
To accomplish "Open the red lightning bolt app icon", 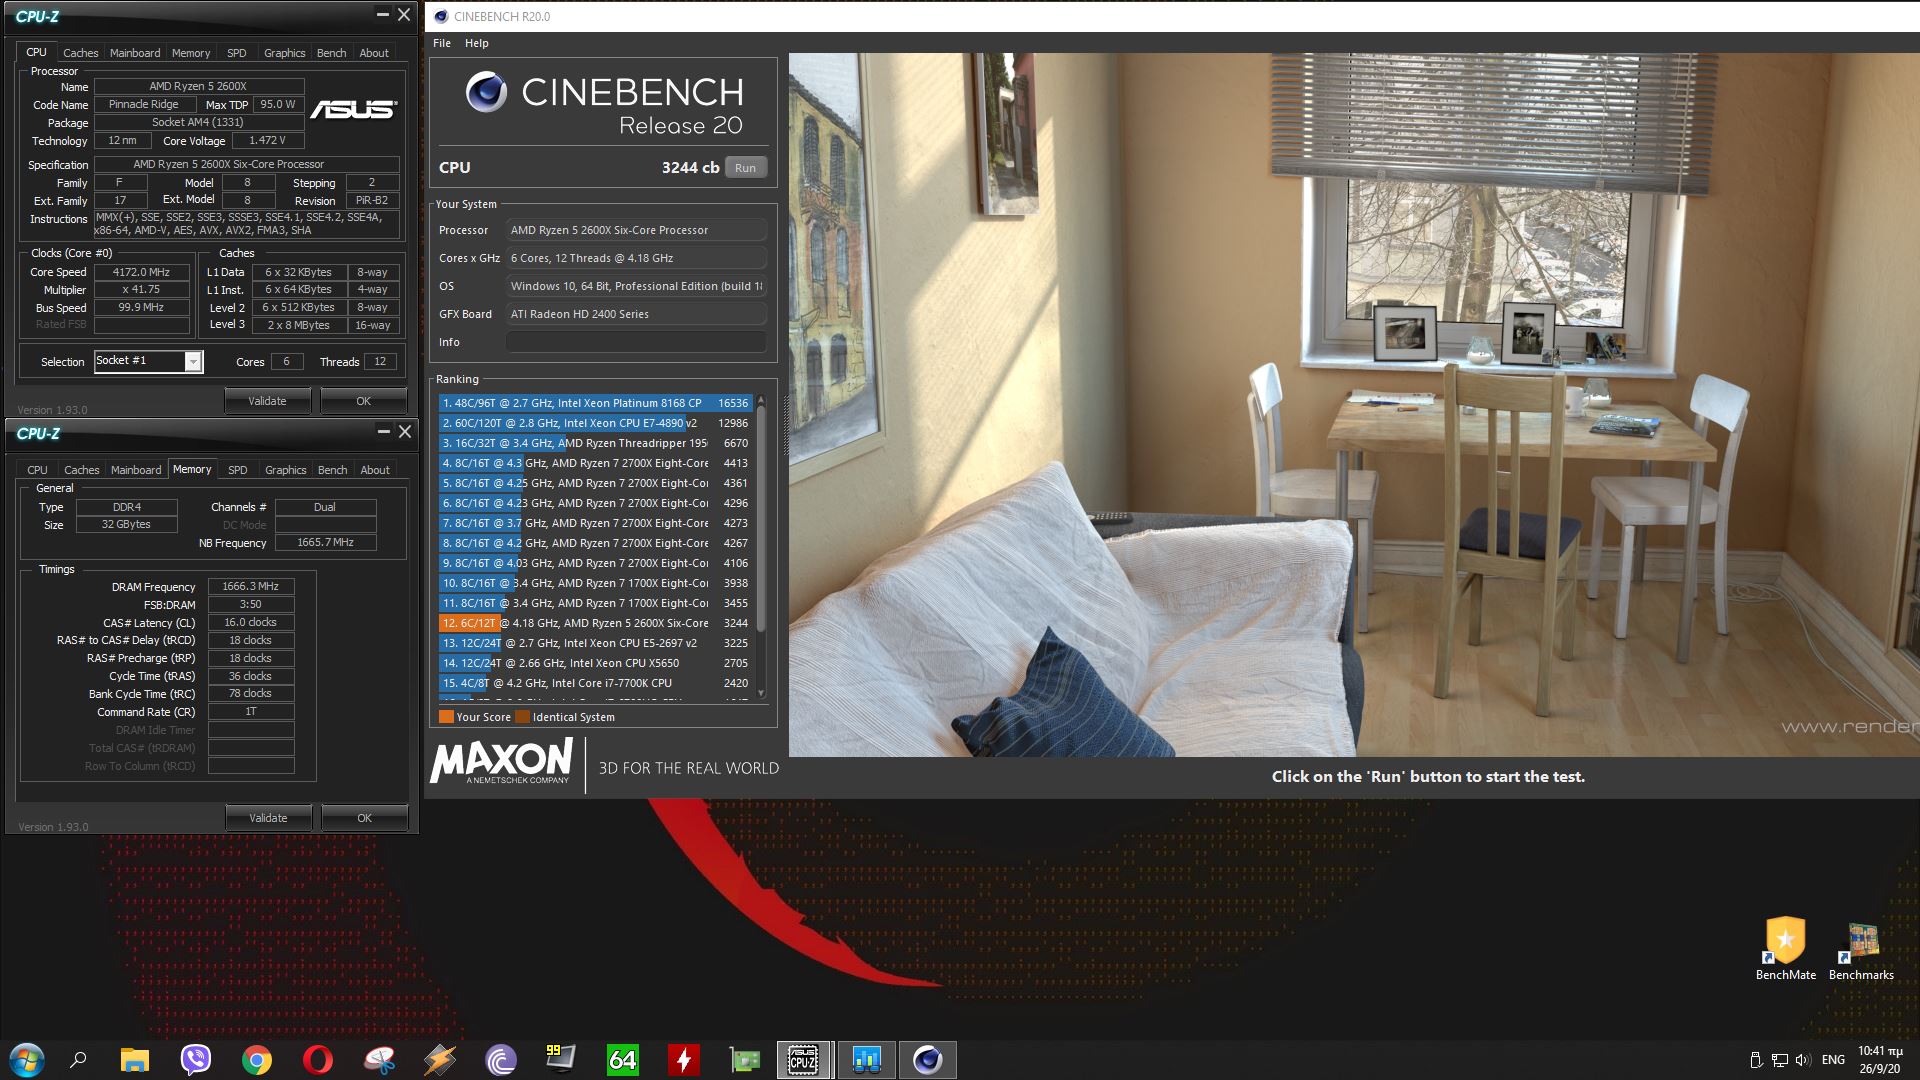I will 684,1060.
